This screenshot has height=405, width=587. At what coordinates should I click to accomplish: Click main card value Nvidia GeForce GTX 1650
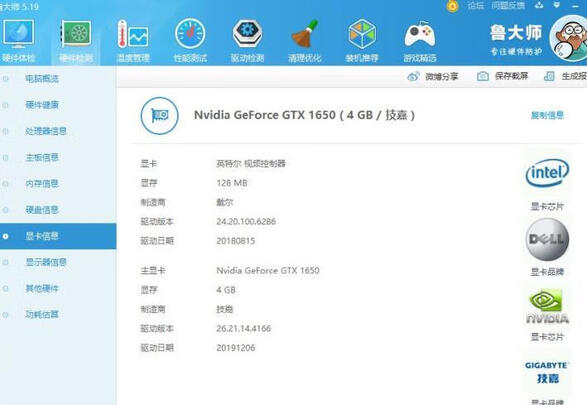tap(268, 270)
